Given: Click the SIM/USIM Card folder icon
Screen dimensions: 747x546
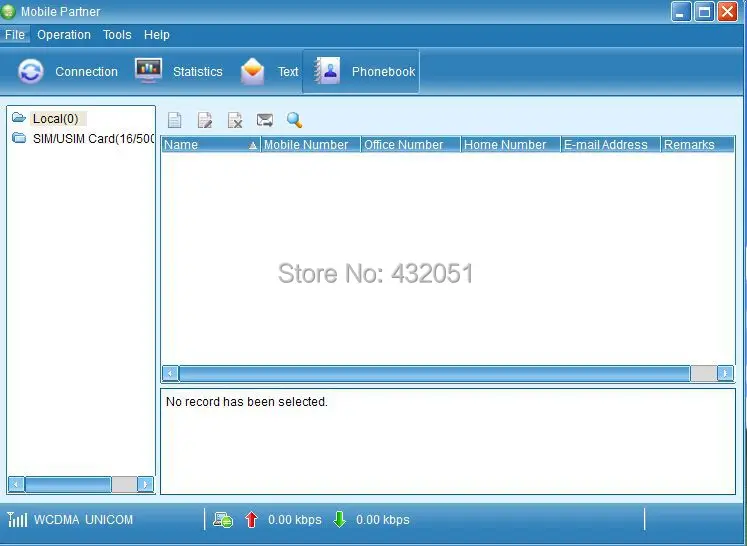Looking at the screenshot, I should (19, 138).
